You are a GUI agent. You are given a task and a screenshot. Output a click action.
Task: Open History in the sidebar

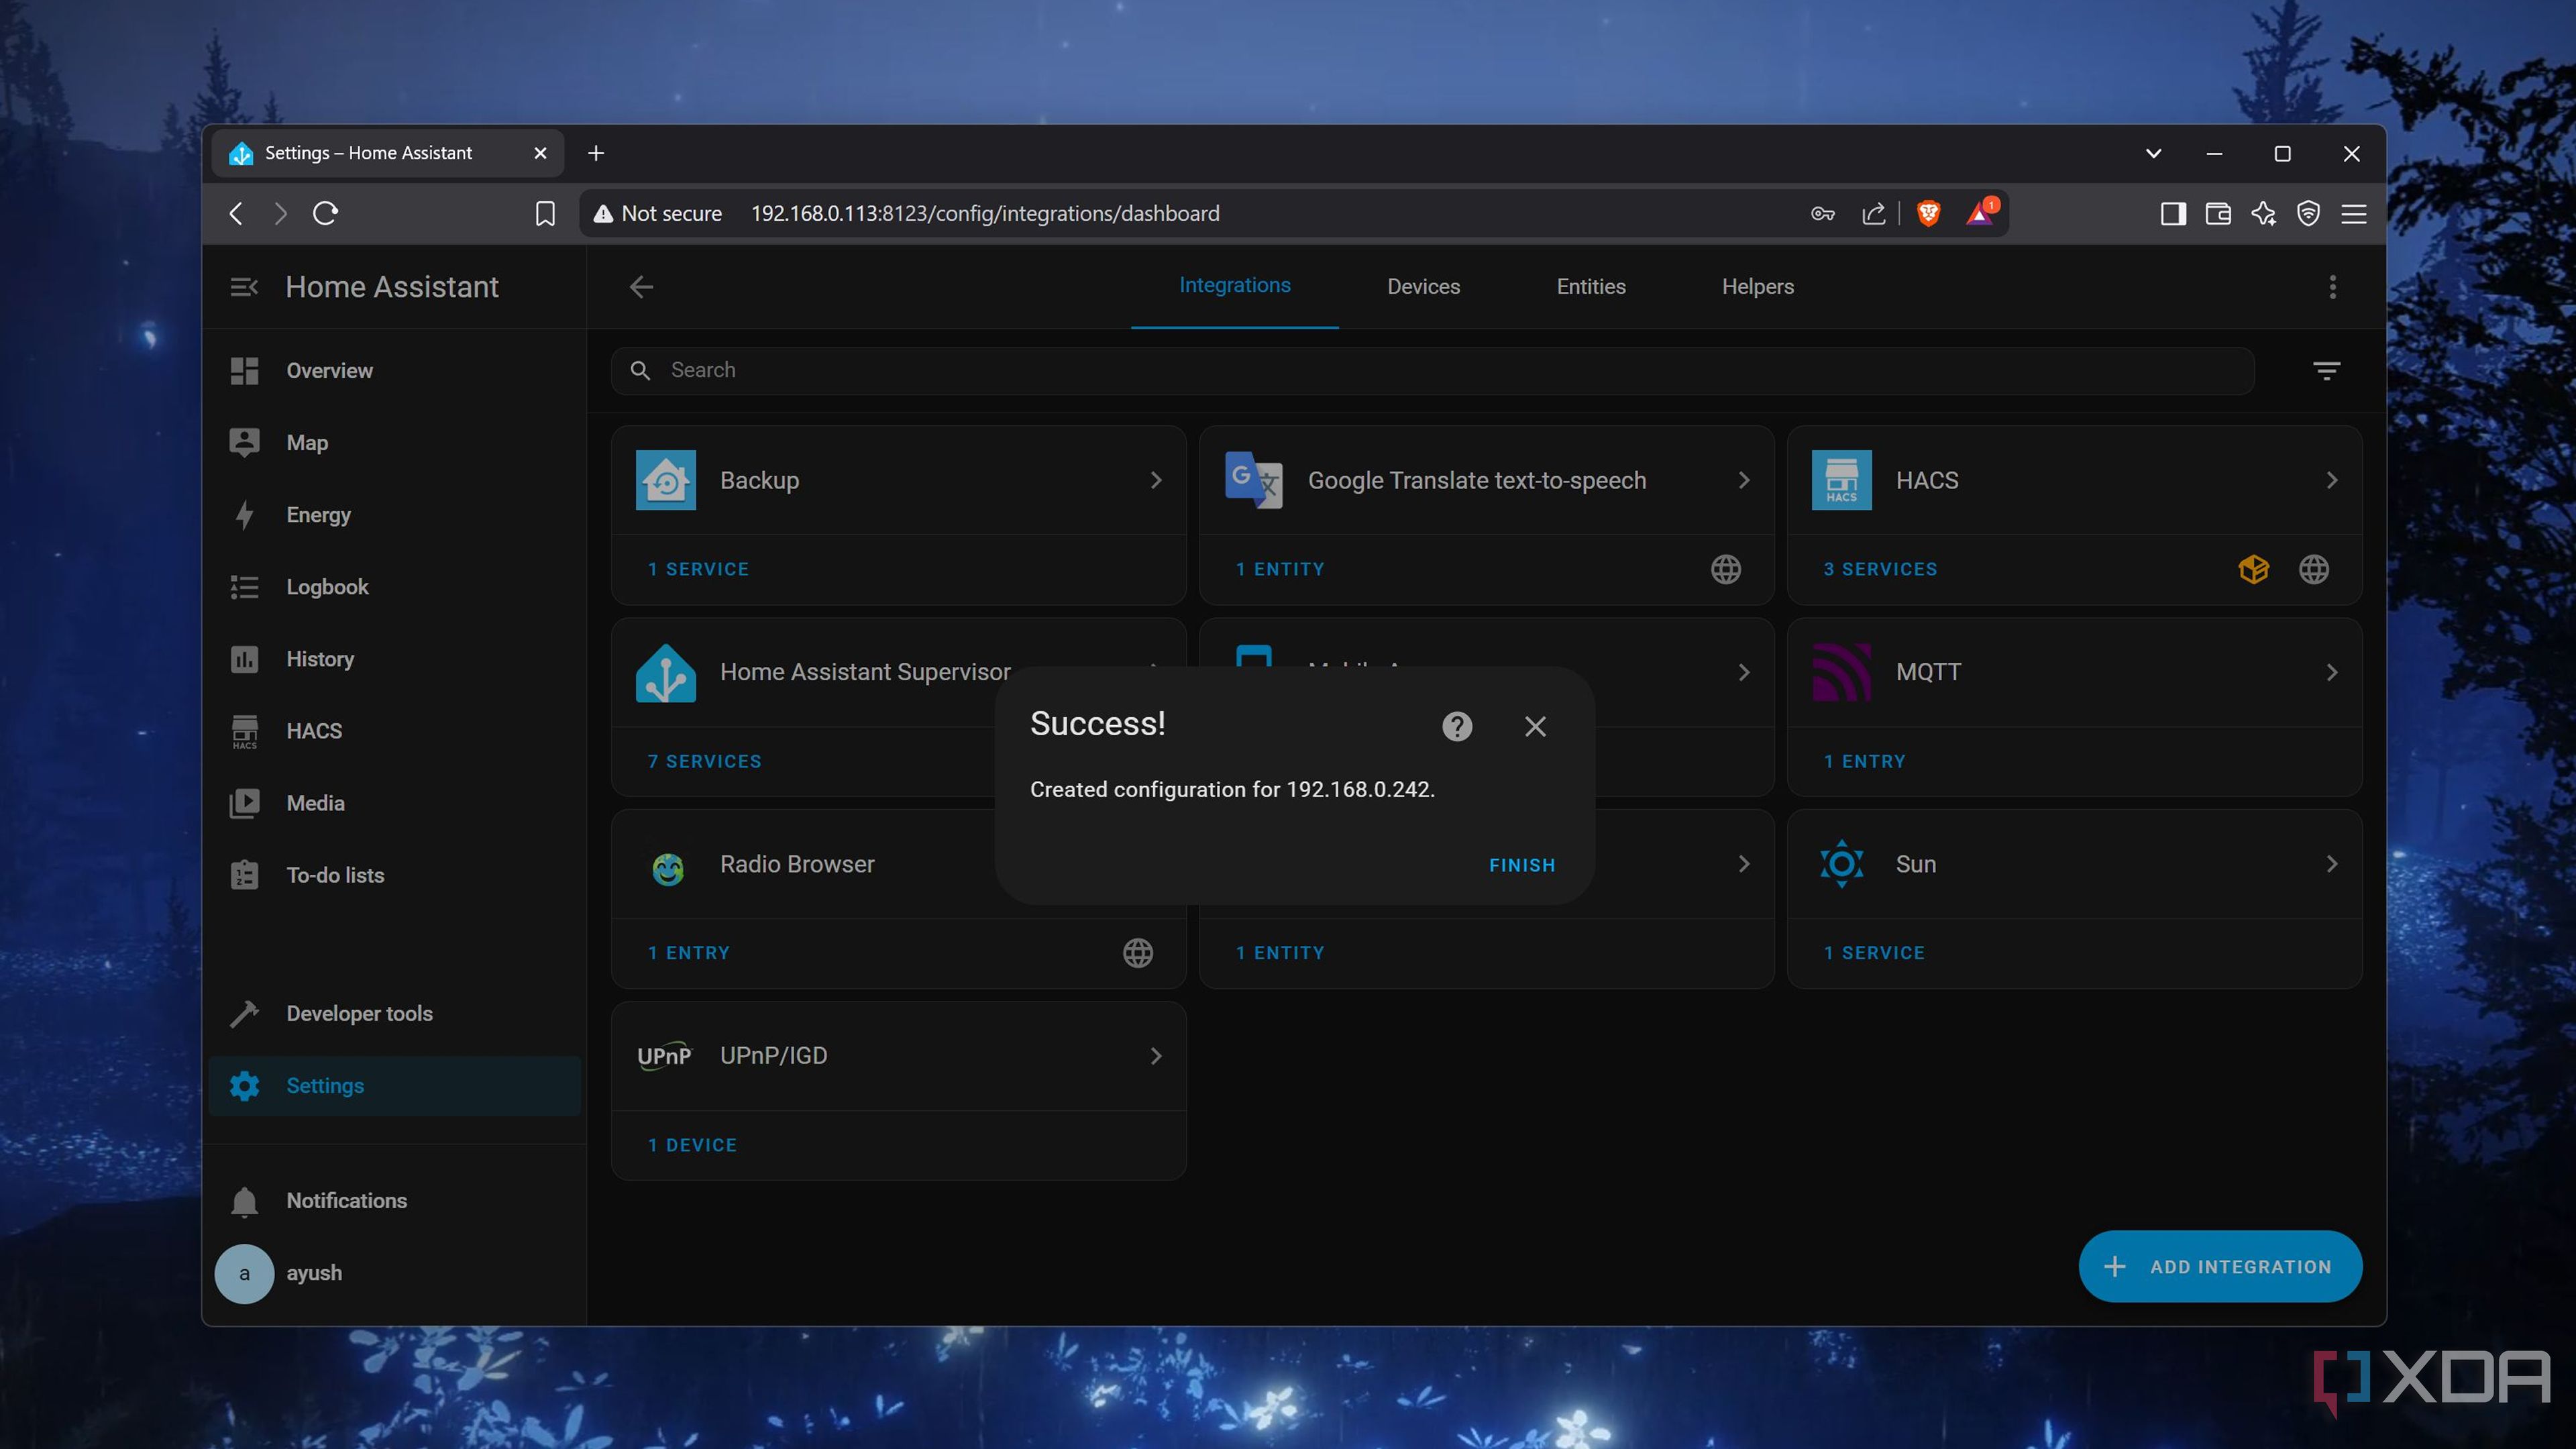(x=395, y=658)
